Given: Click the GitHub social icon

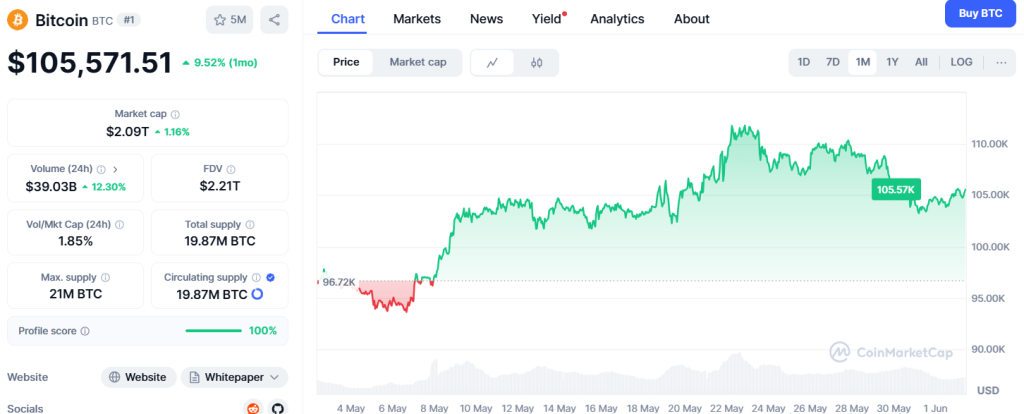Looking at the screenshot, I should 277,408.
